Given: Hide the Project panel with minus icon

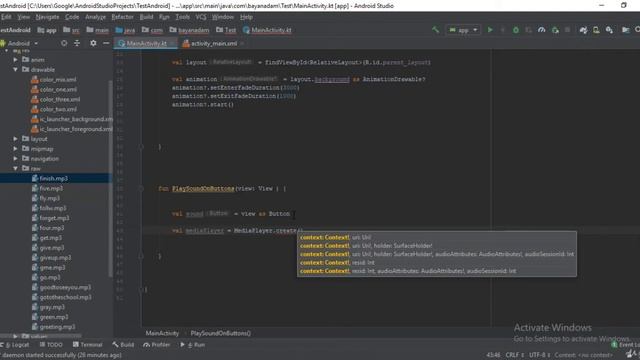Looking at the screenshot, I should pos(106,43).
